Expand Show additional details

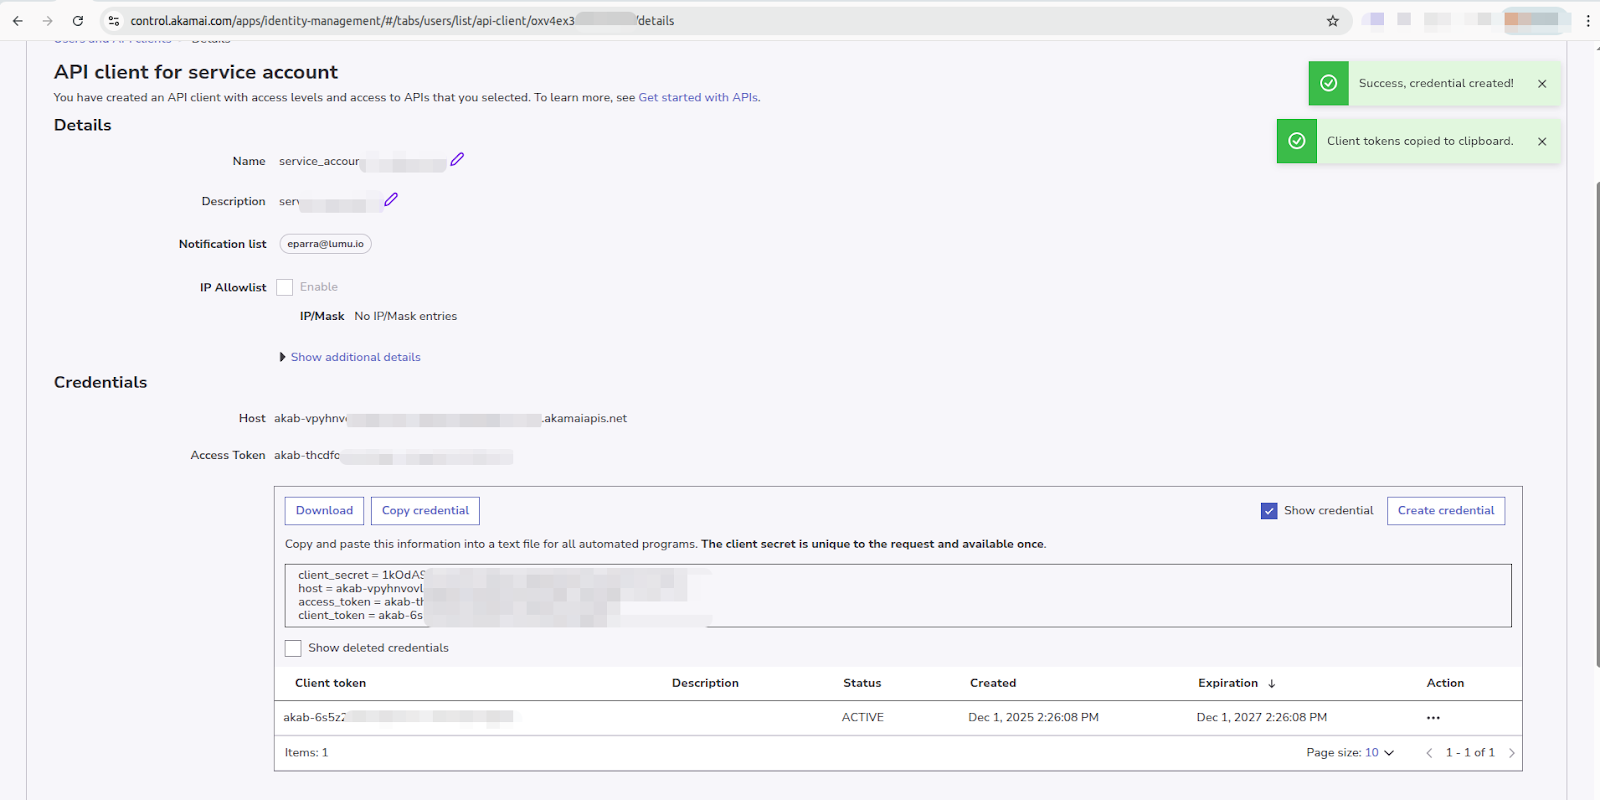[355, 357]
